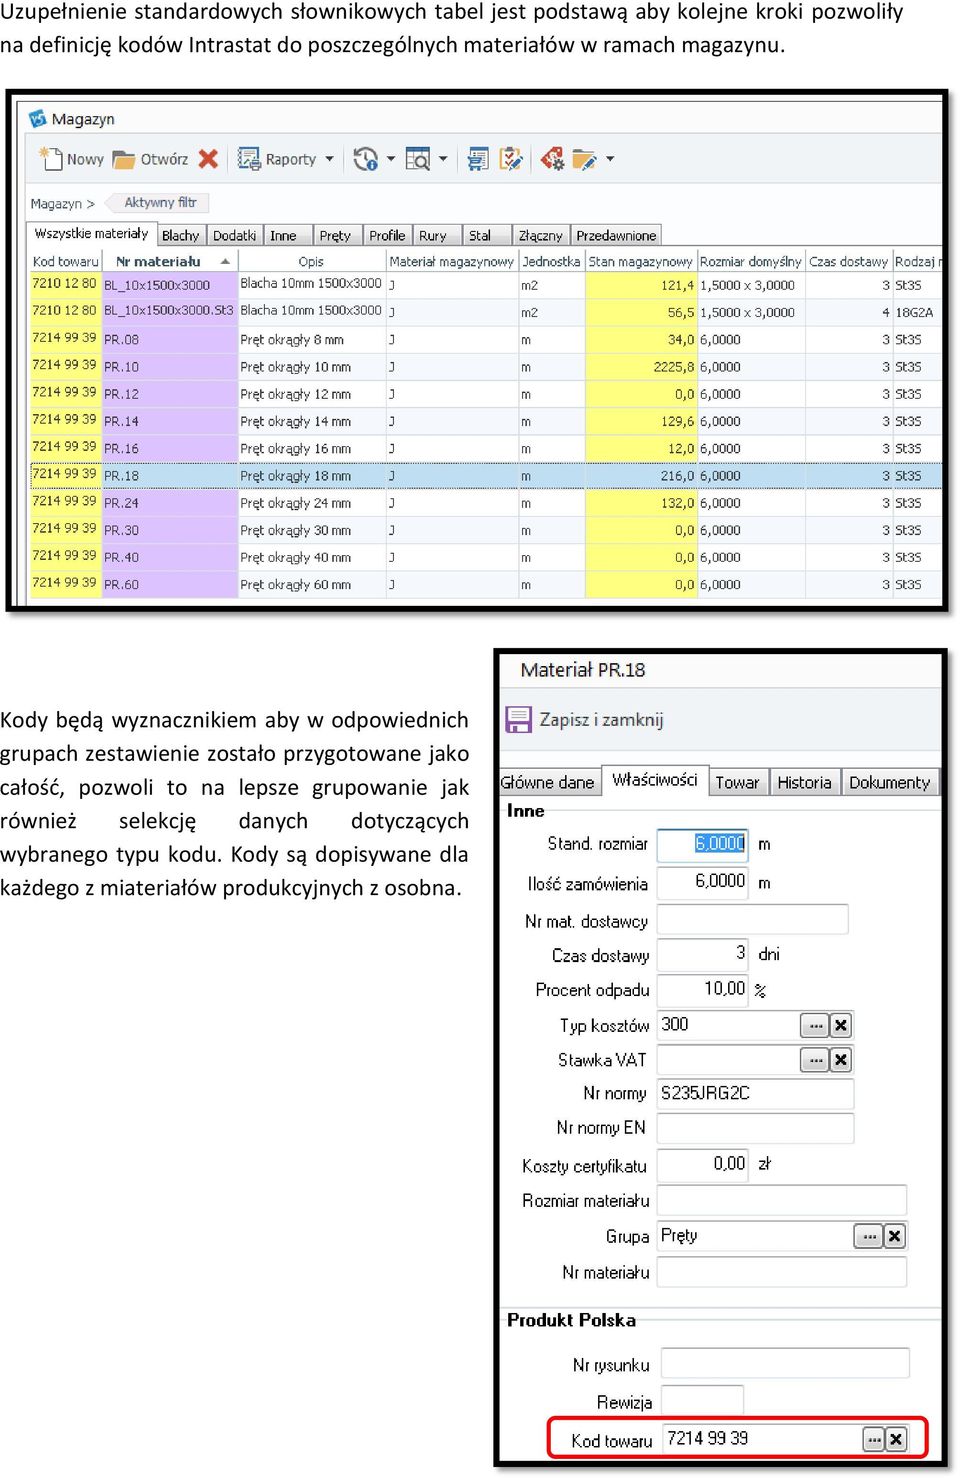Click the Czas dostawy input field

pyautogui.click(x=702, y=954)
